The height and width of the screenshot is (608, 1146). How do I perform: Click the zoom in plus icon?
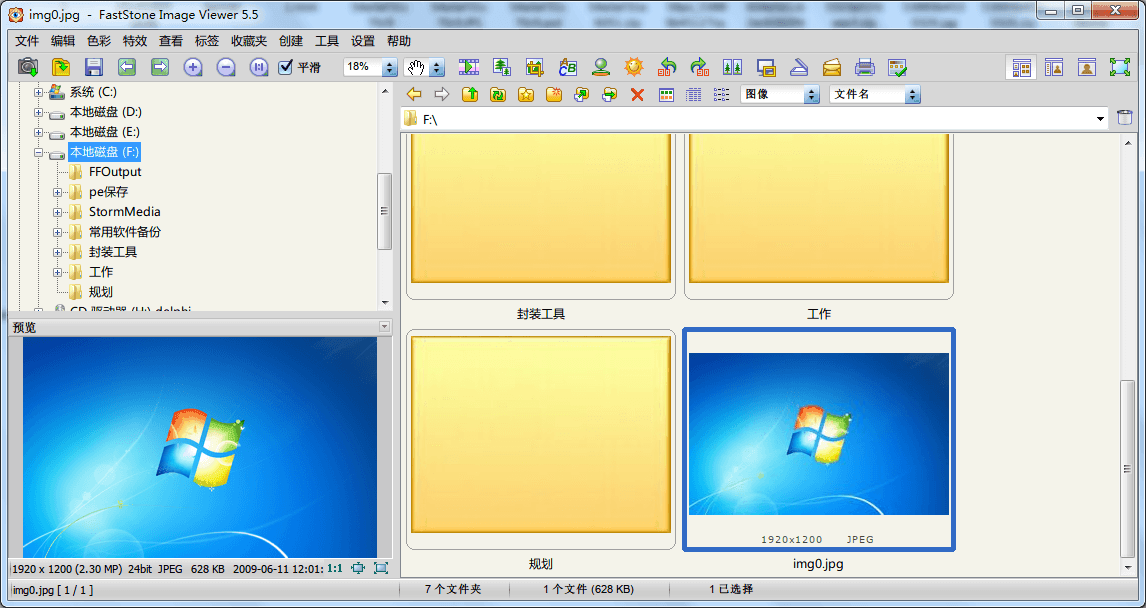pos(193,67)
